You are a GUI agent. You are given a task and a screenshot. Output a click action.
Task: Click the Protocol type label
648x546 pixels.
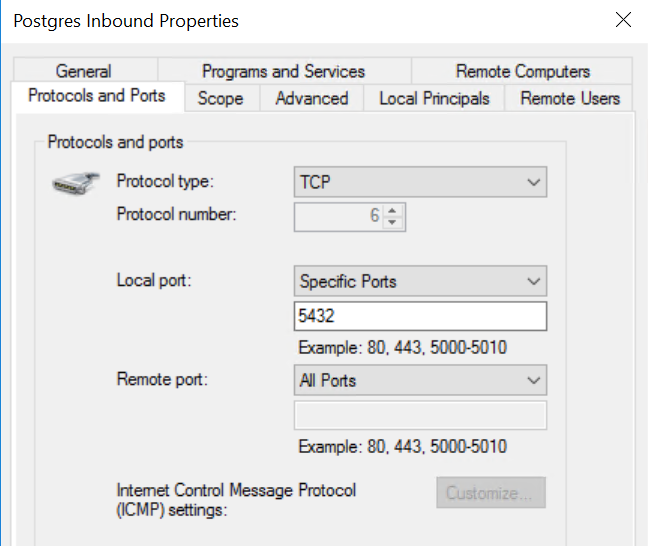(x=165, y=181)
